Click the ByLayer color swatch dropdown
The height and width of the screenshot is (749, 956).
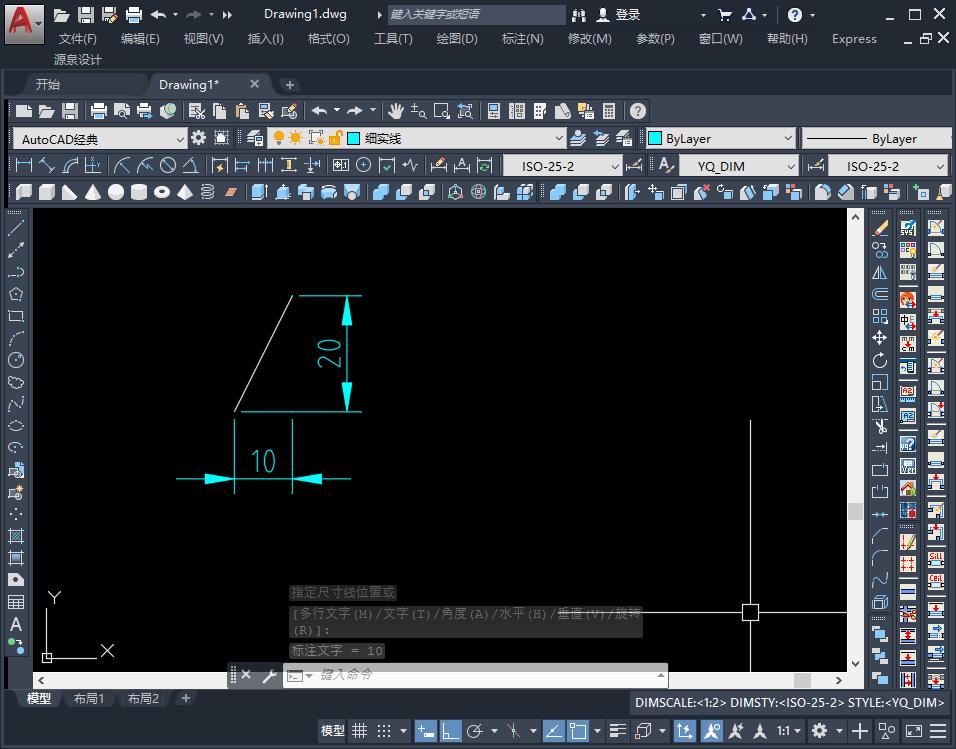click(x=720, y=138)
